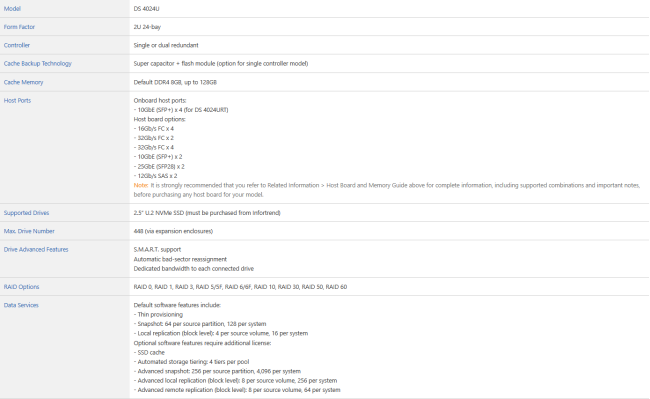
Task: Click the Supported Drives label
Action: point(26,213)
